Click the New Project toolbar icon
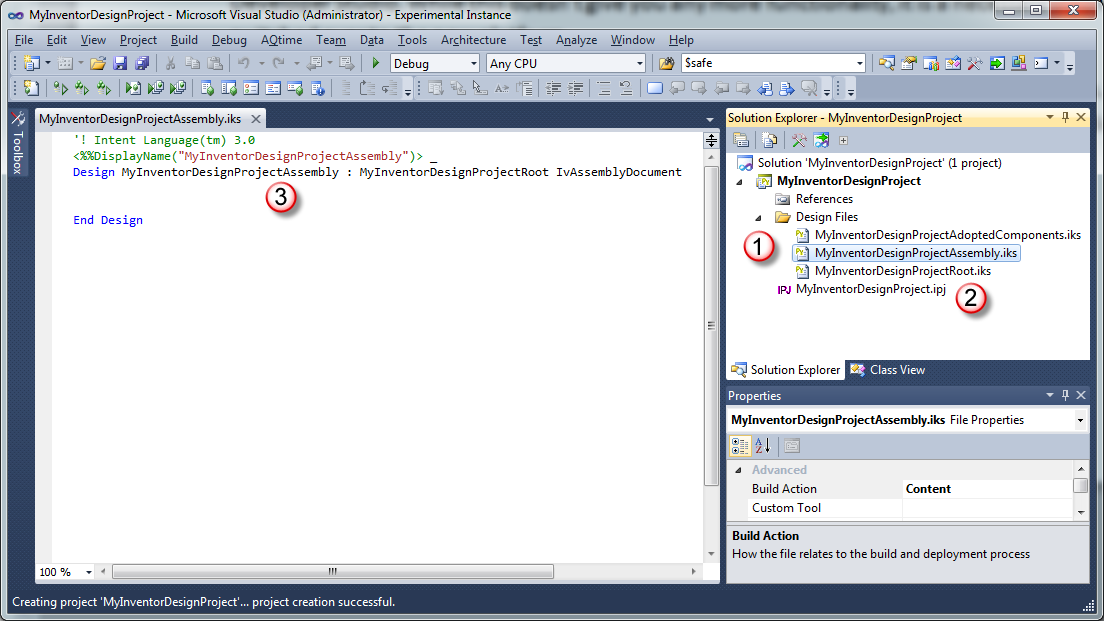Image resolution: width=1104 pixels, height=621 pixels. (x=32, y=63)
